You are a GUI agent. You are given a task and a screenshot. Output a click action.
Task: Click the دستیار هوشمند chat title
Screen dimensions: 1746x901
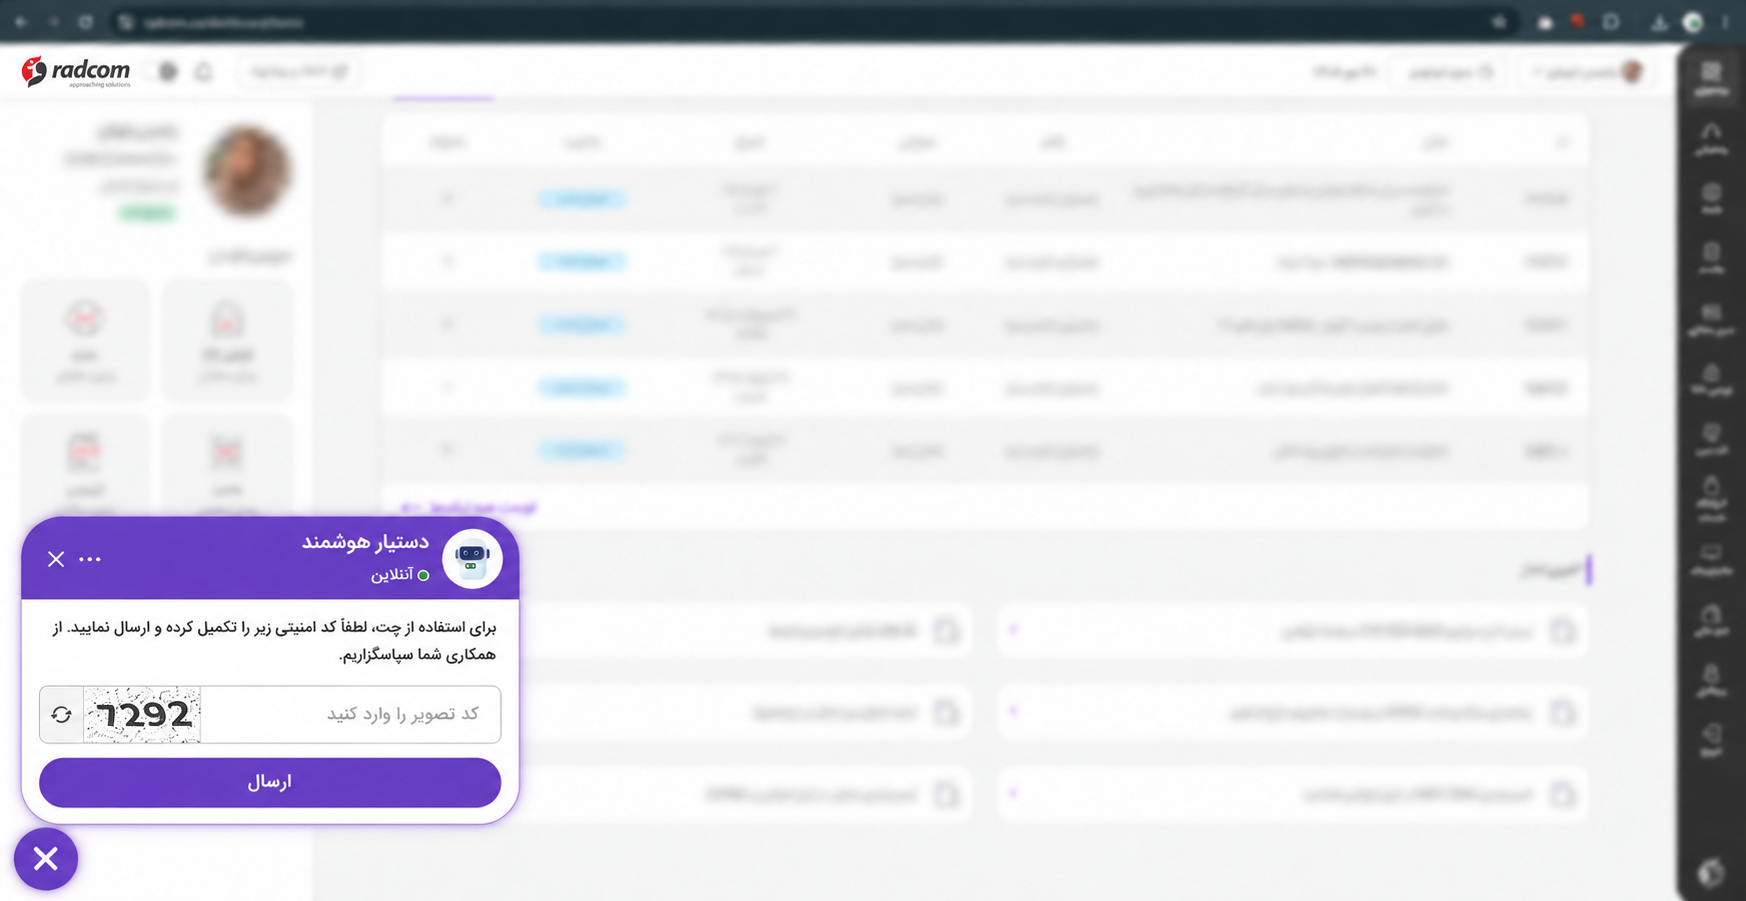tap(365, 542)
